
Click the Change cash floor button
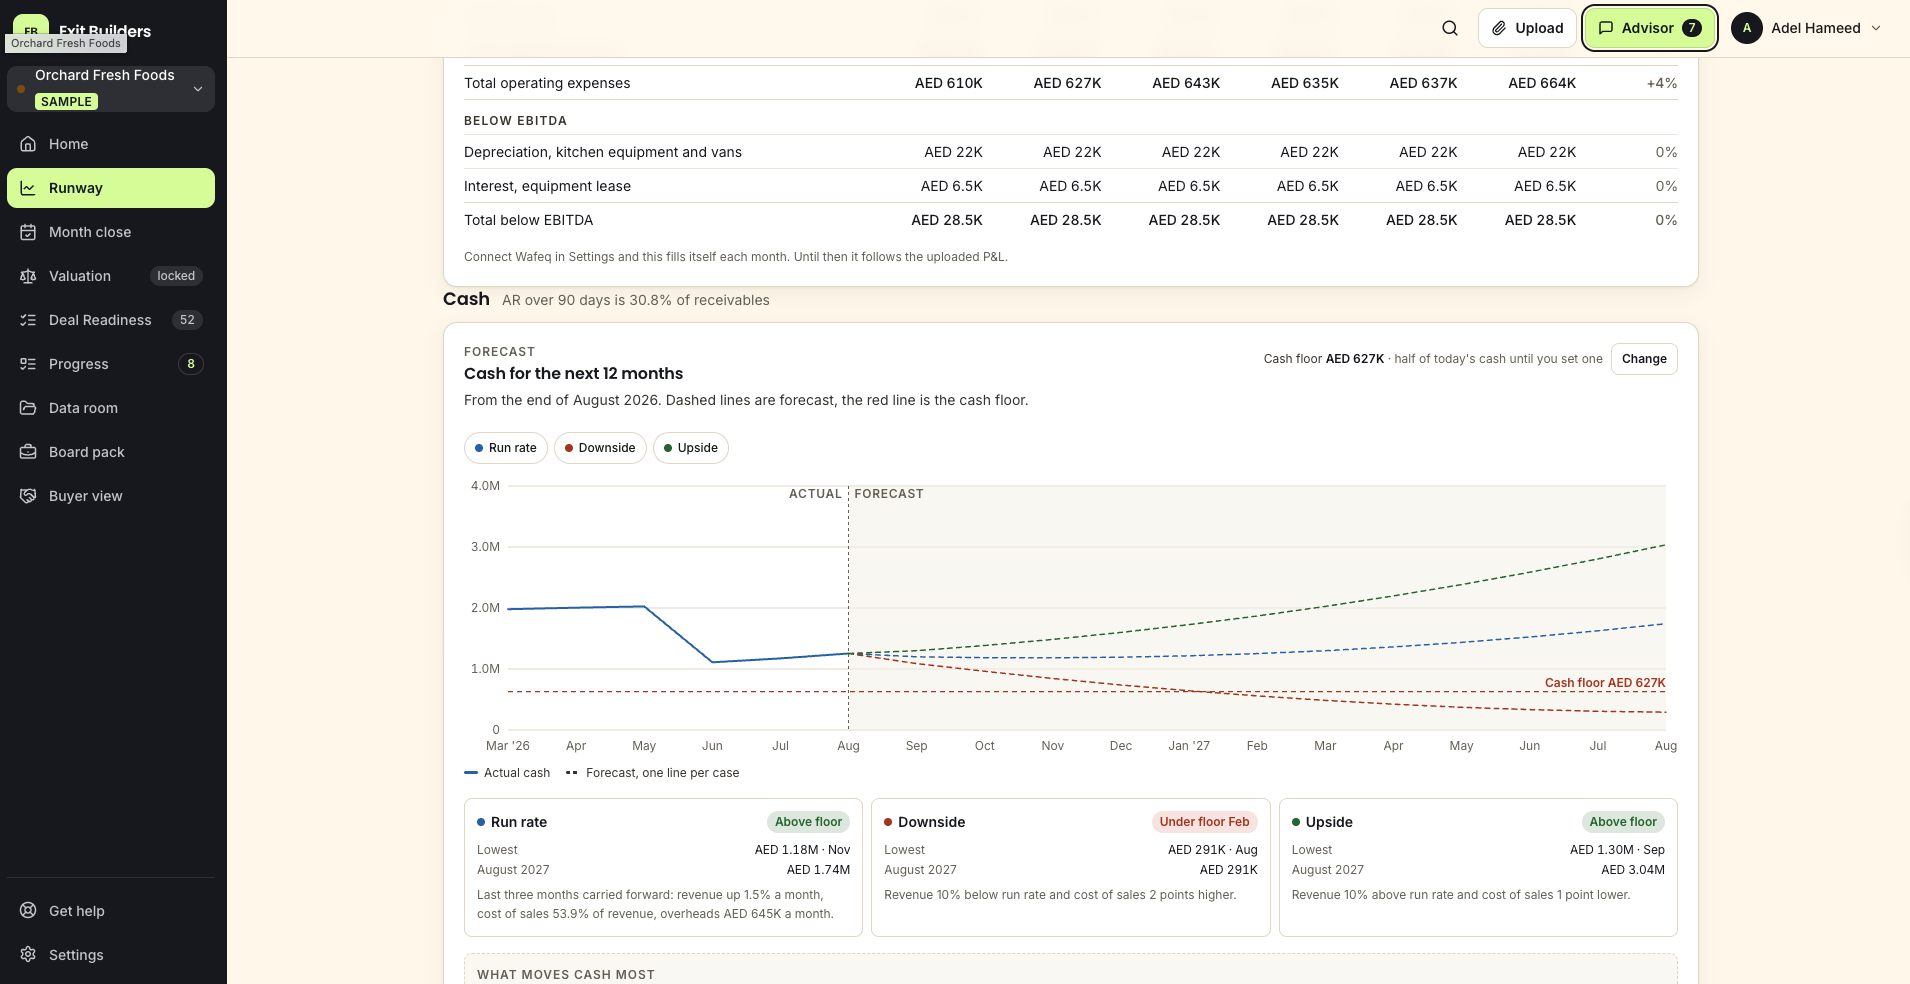pyautogui.click(x=1644, y=359)
